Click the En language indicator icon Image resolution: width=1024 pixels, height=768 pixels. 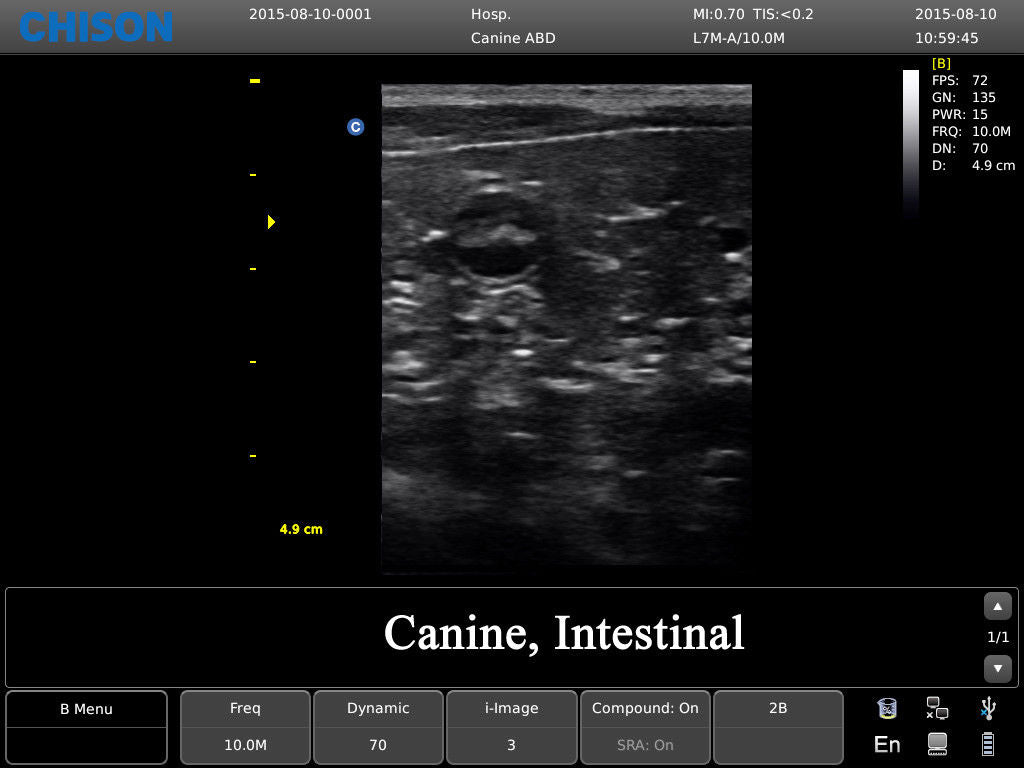(886, 744)
